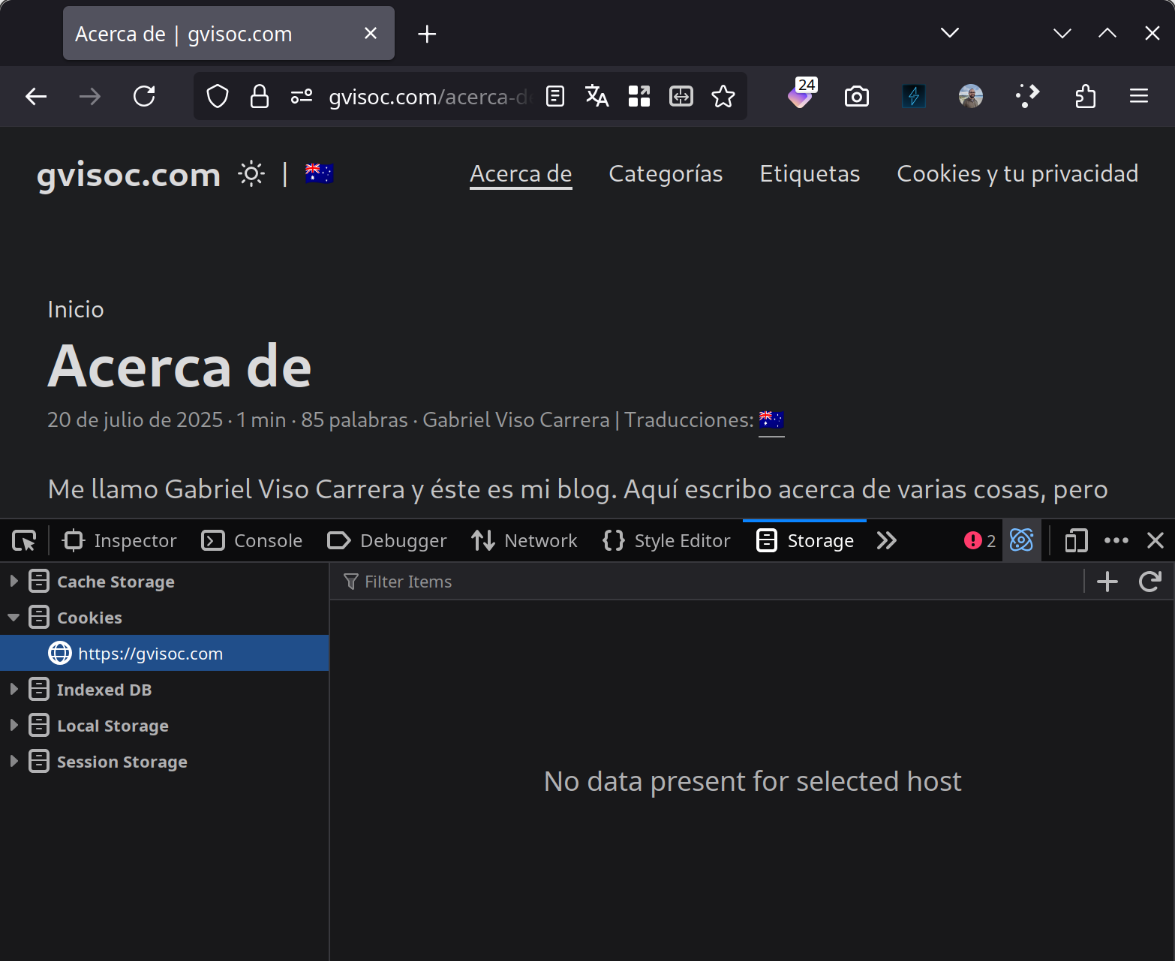
Task: Expand the Local Storage node
Action: pos(13,725)
